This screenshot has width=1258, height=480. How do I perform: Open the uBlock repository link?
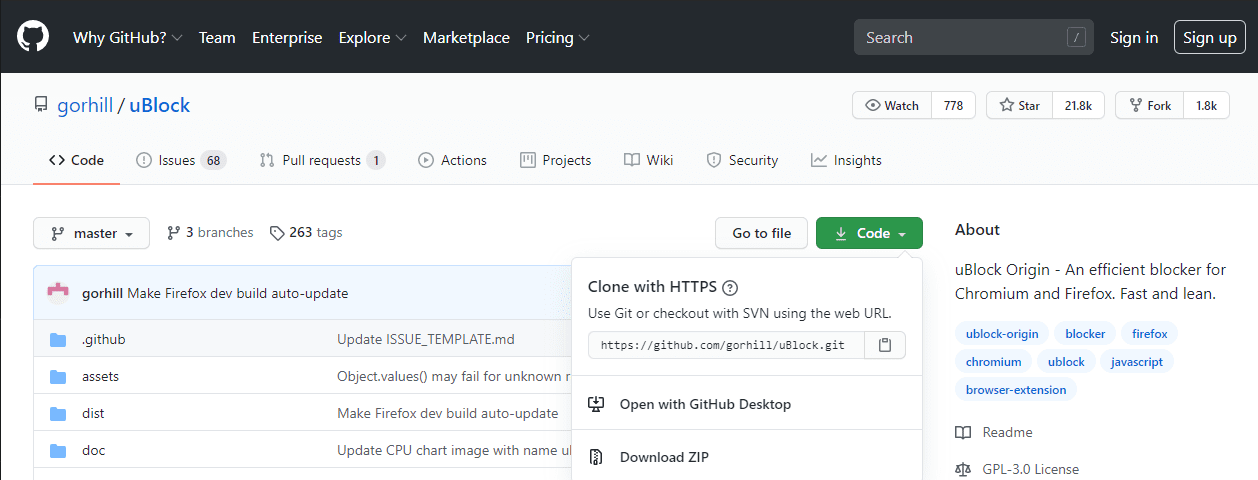pos(159,105)
